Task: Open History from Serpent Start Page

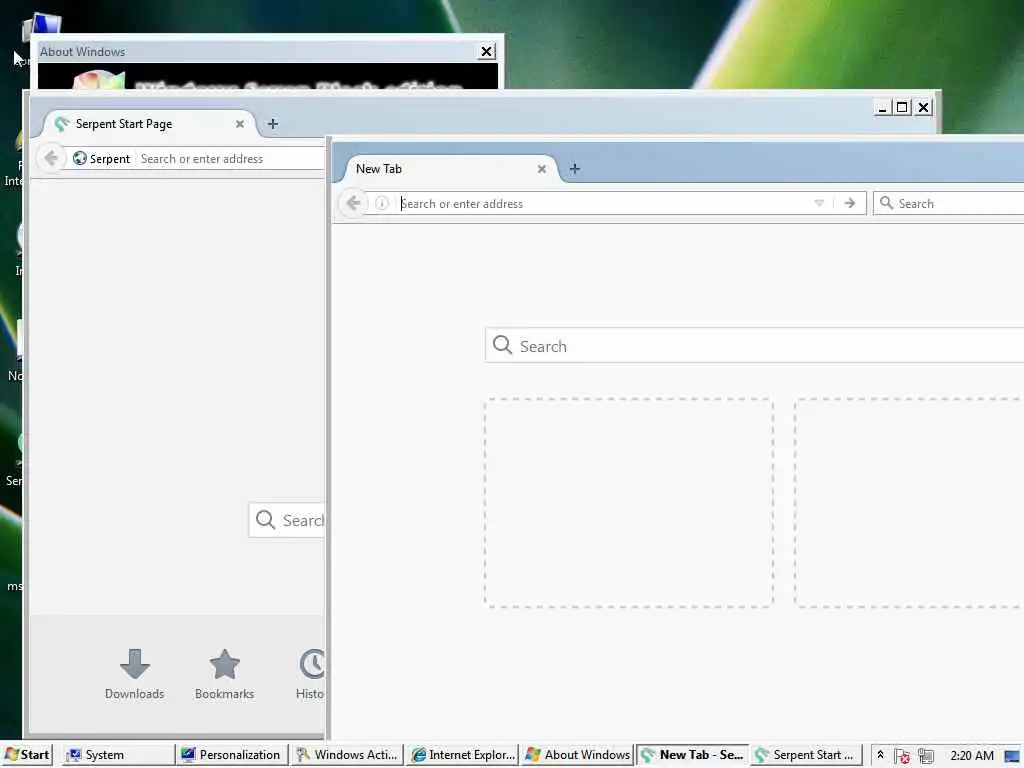Action: tap(310, 675)
